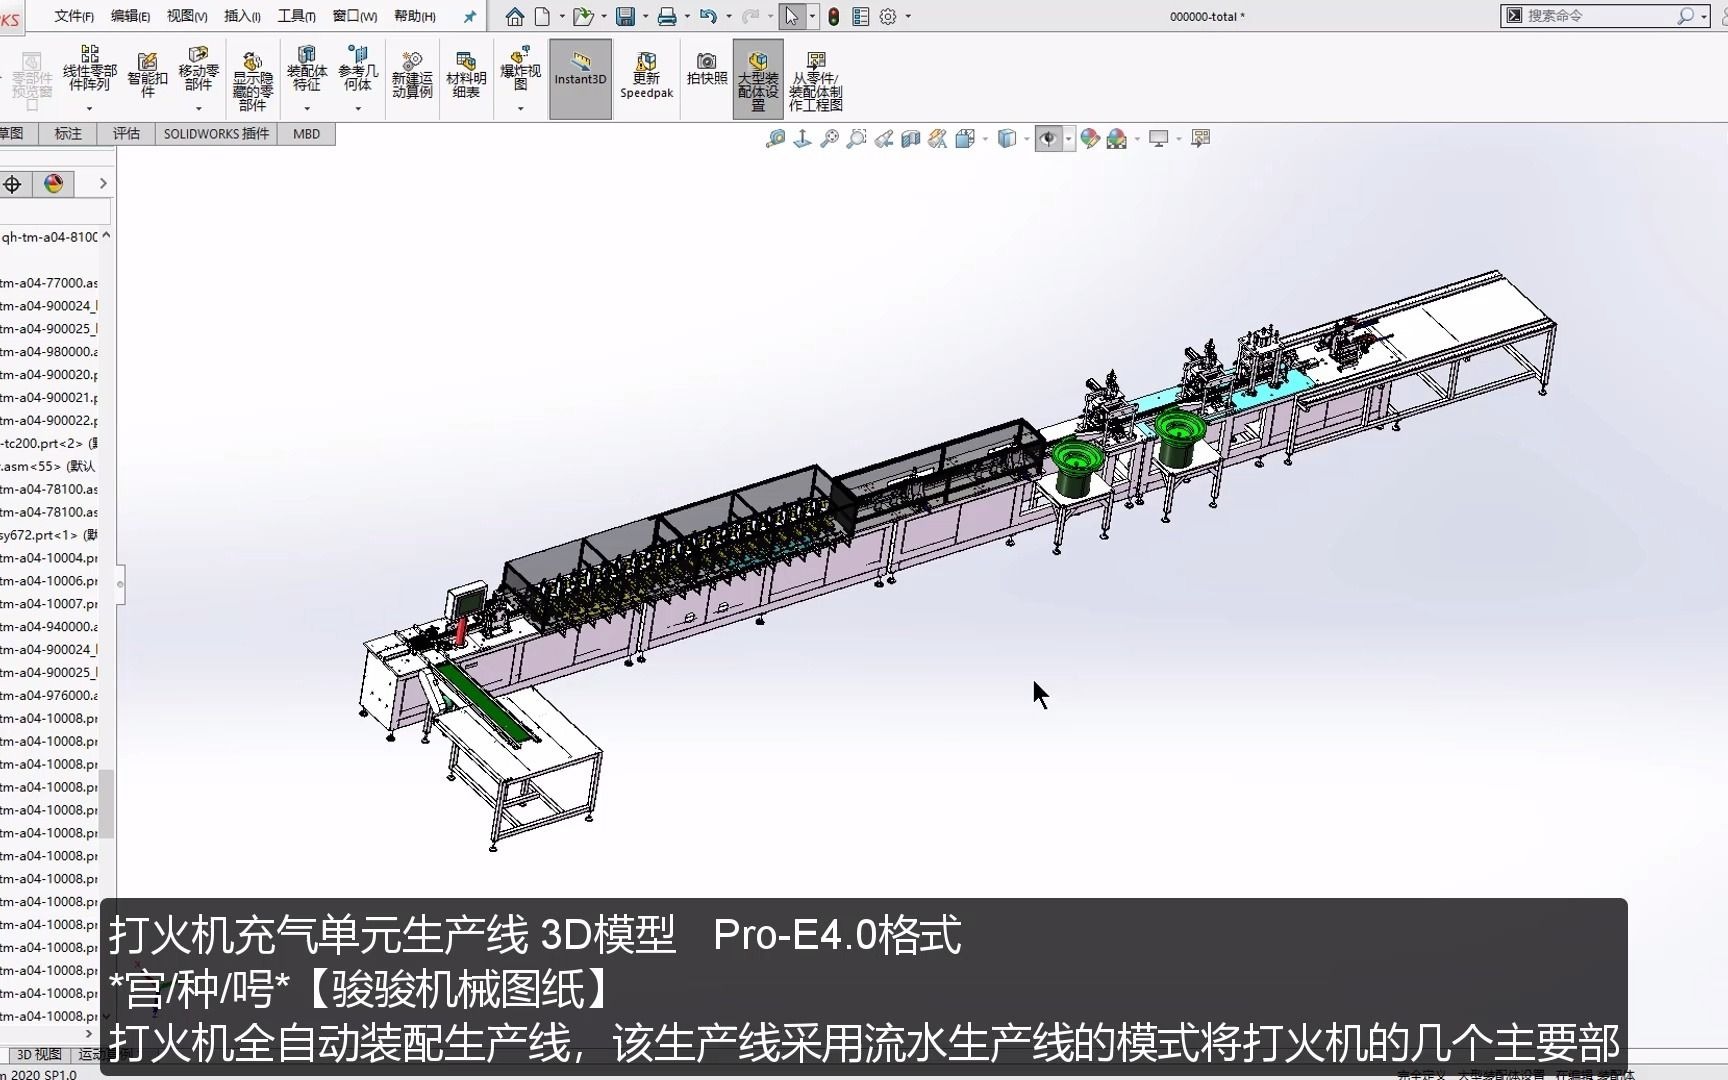
Task: Click the Section View icon
Action: click(x=910, y=139)
